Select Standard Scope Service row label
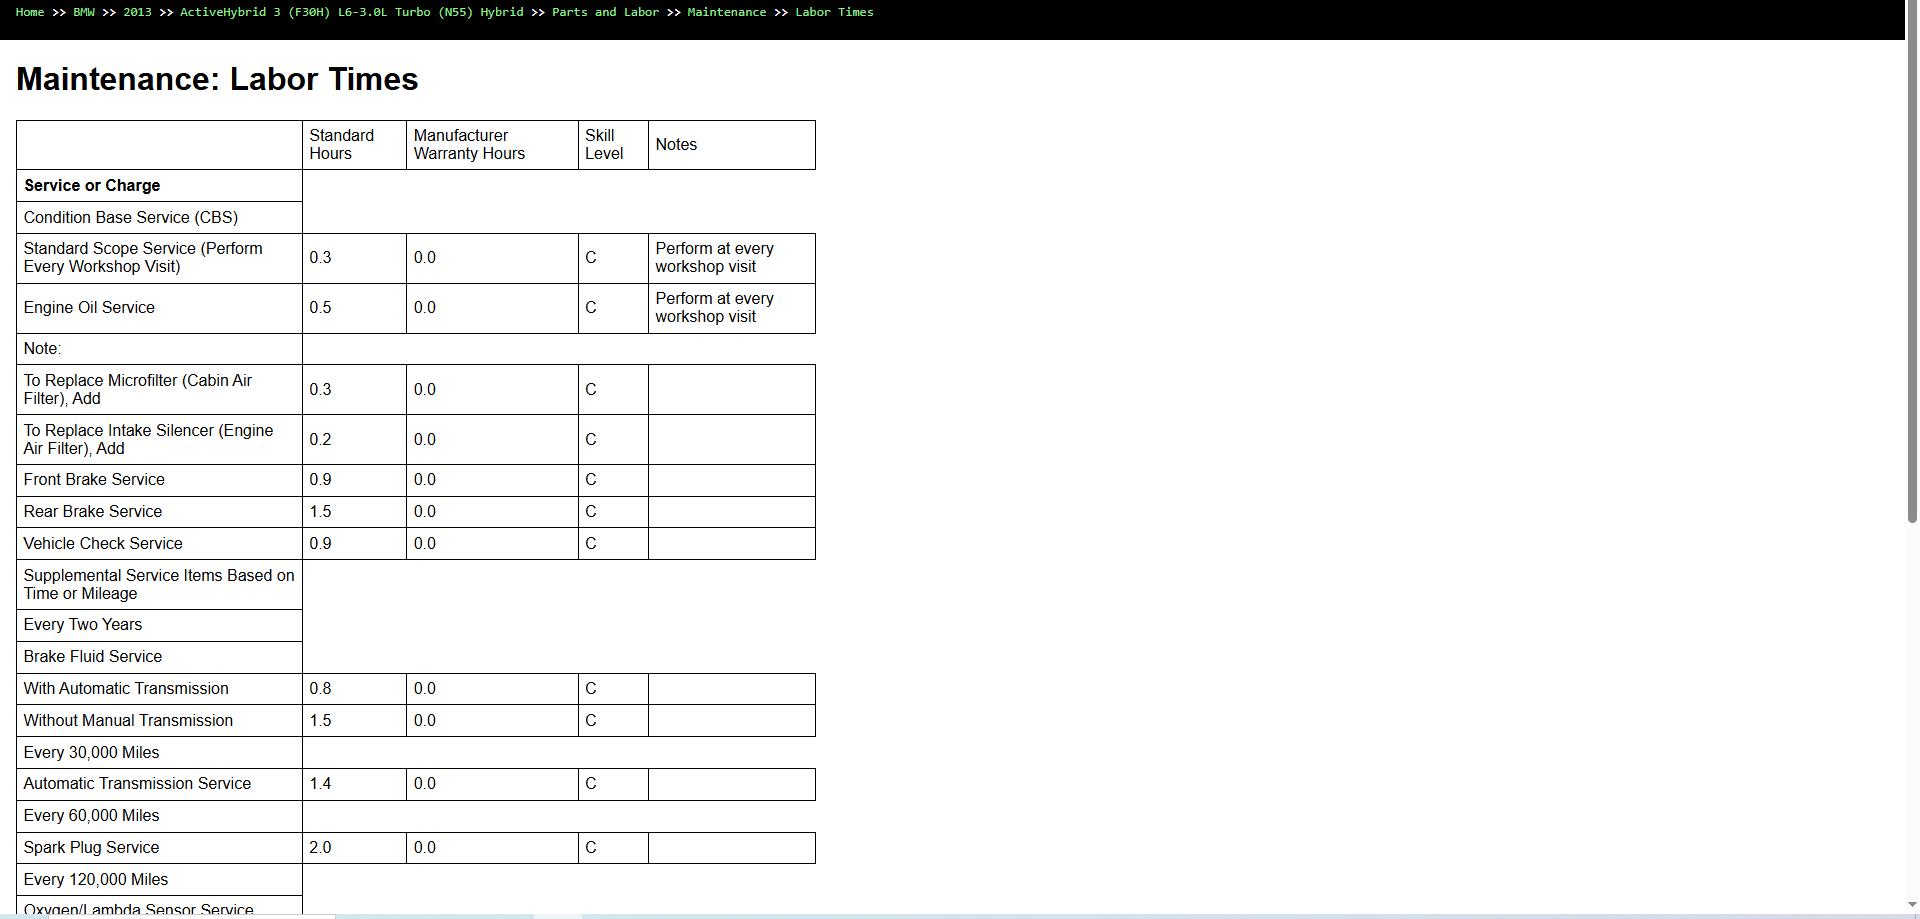1920x919 pixels. (x=159, y=258)
